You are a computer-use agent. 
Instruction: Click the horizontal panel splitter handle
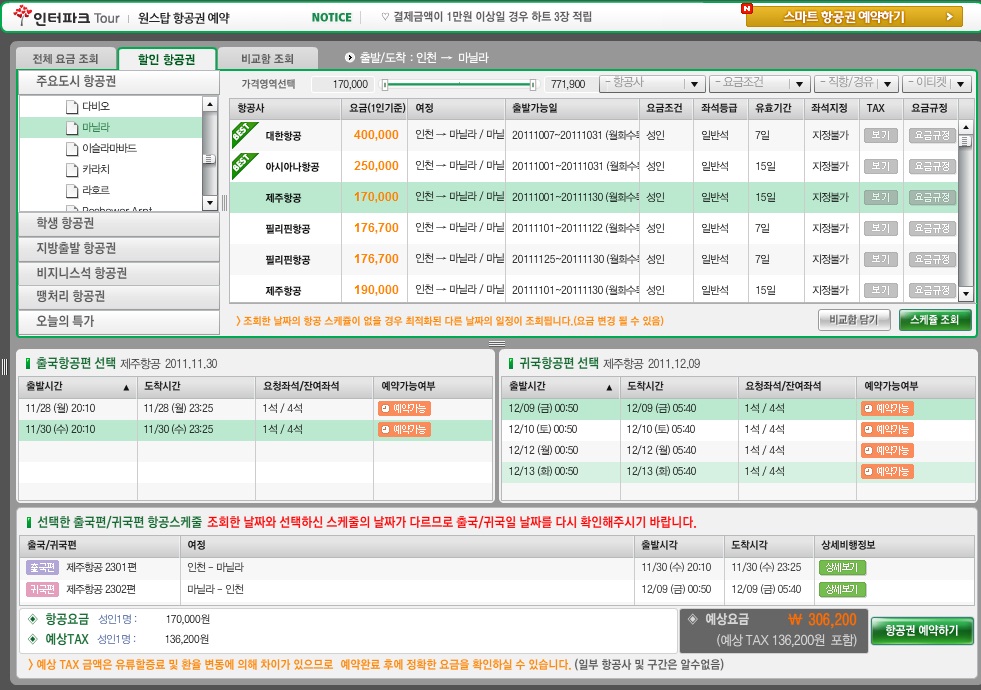497,343
